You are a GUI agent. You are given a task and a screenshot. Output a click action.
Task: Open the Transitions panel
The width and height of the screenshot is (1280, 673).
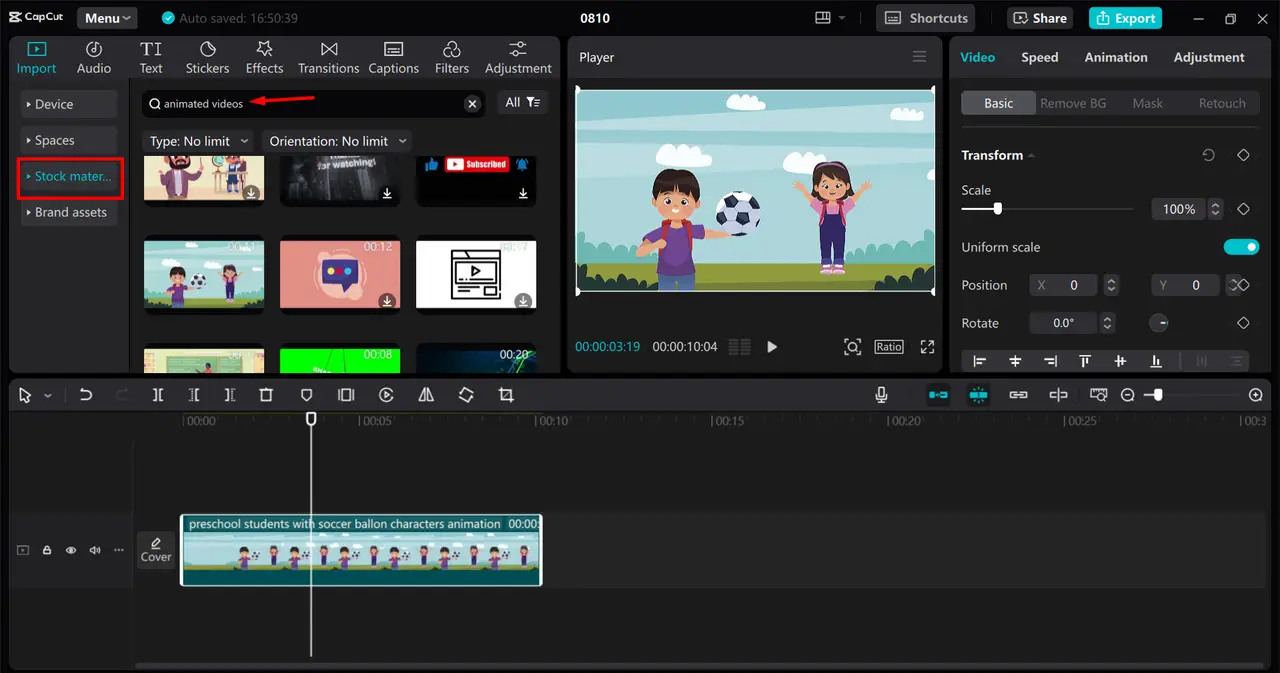tap(328, 55)
